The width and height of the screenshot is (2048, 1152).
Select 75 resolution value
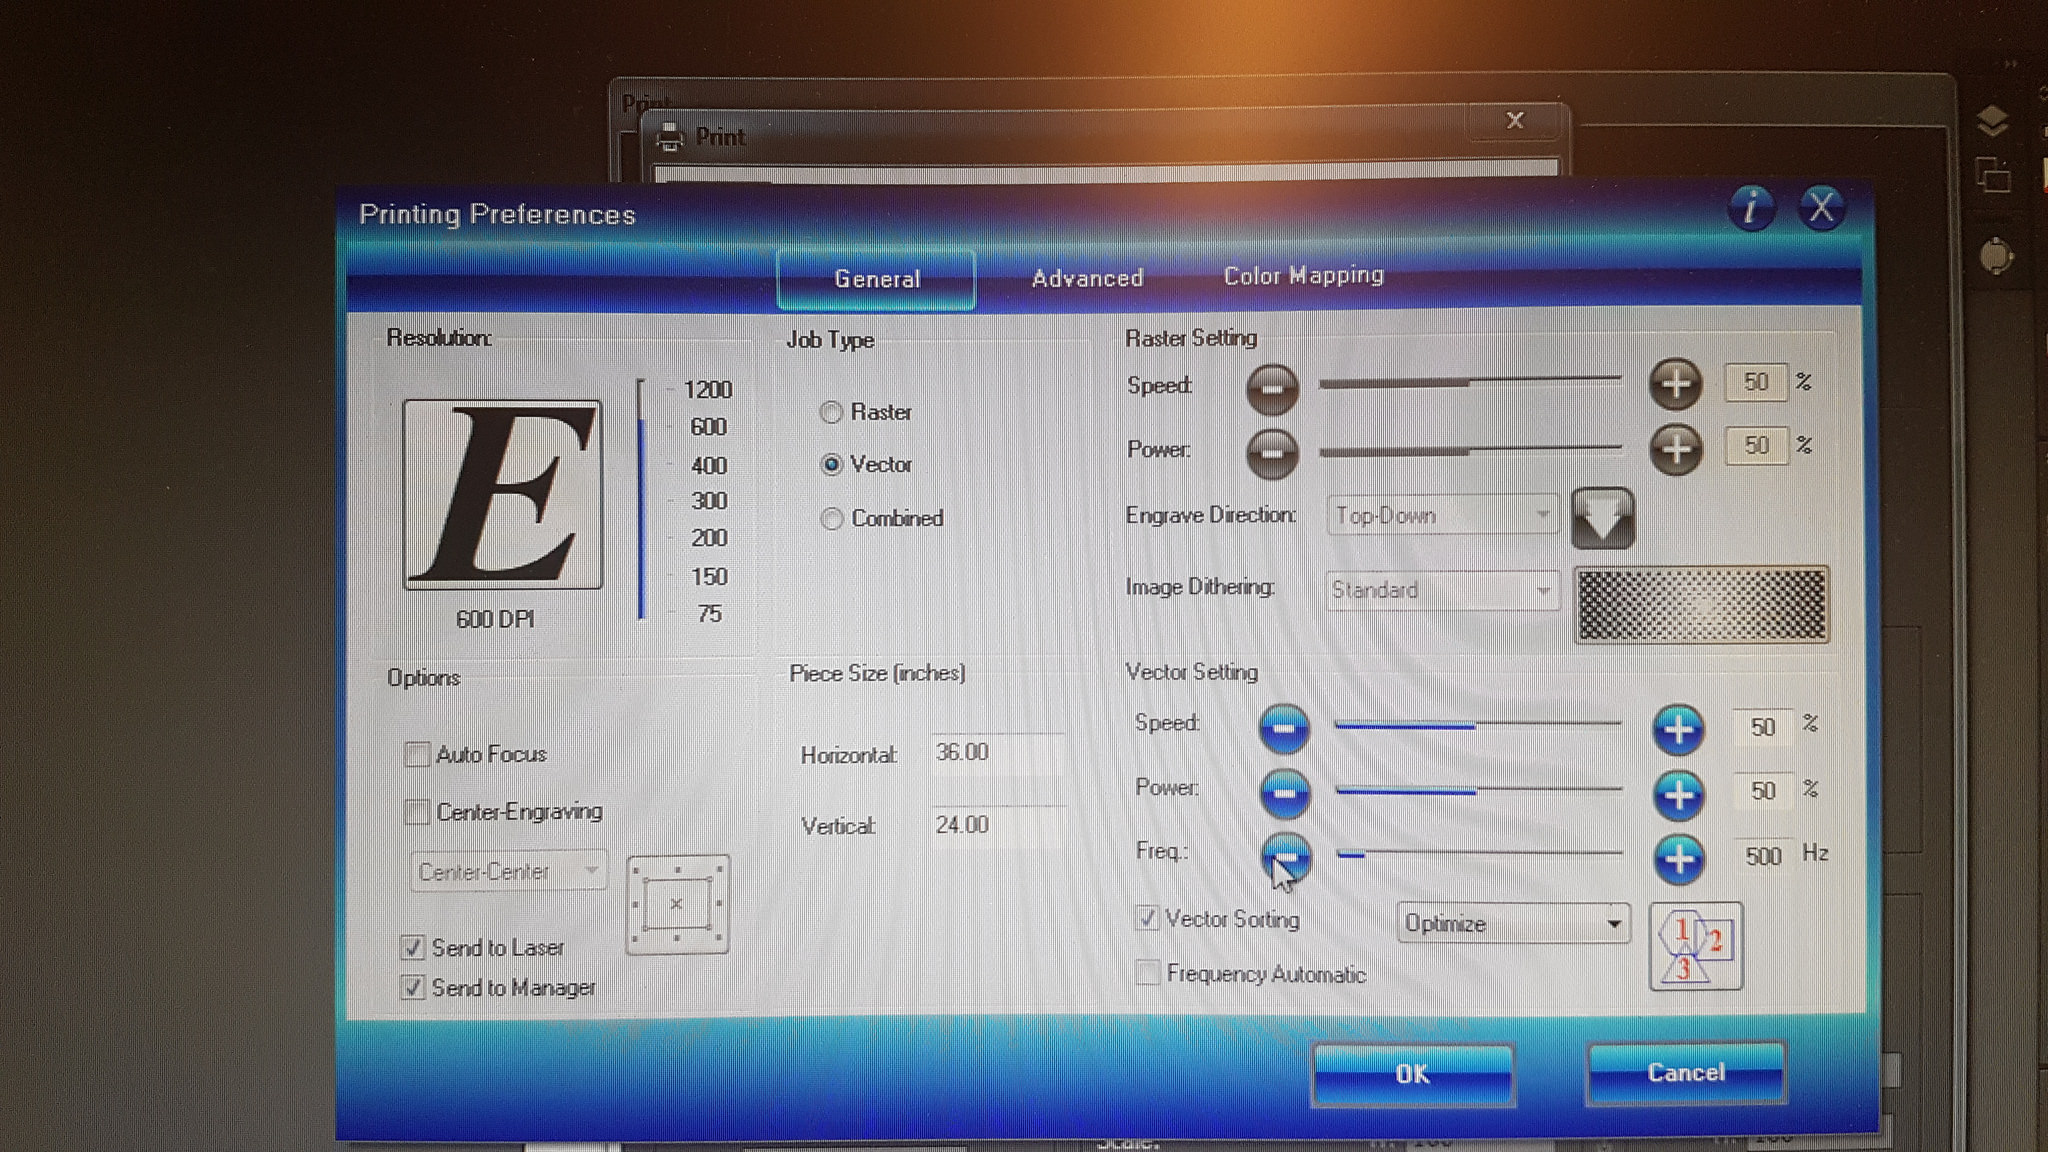point(709,614)
